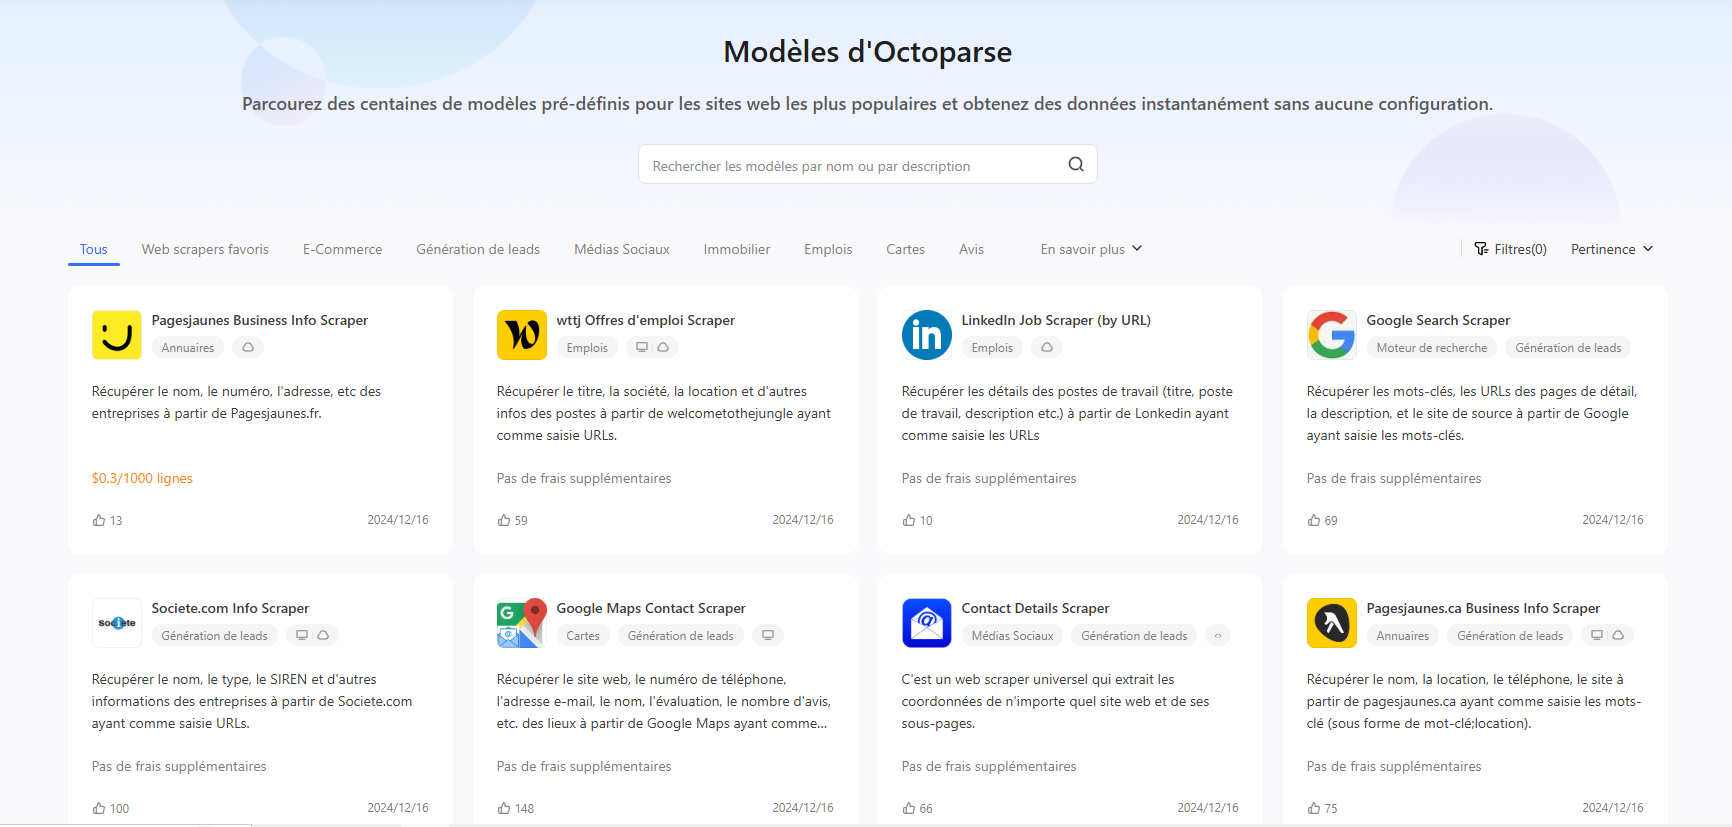This screenshot has width=1732, height=827.
Task: Open Societe.com Info Scraper title
Action: pos(230,608)
